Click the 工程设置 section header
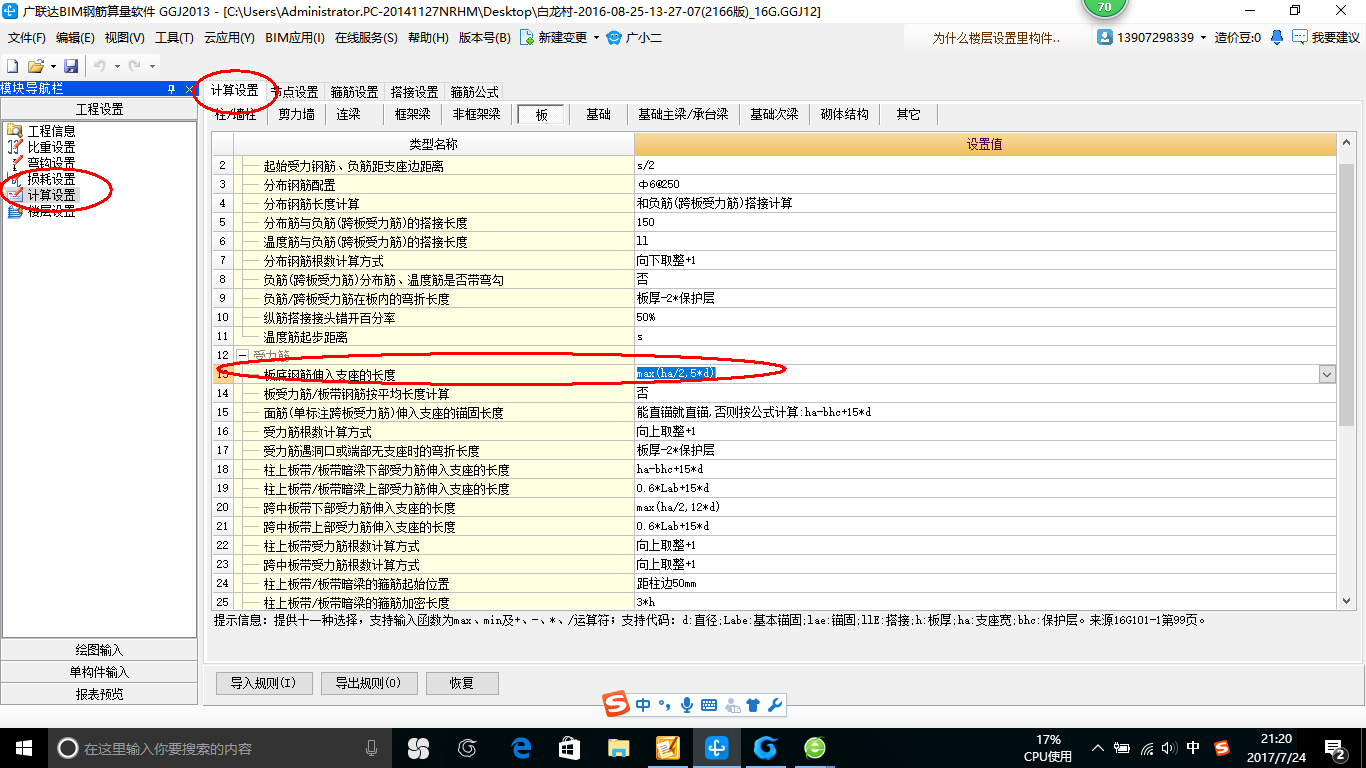Viewport: 1366px width, 768px height. (100, 109)
